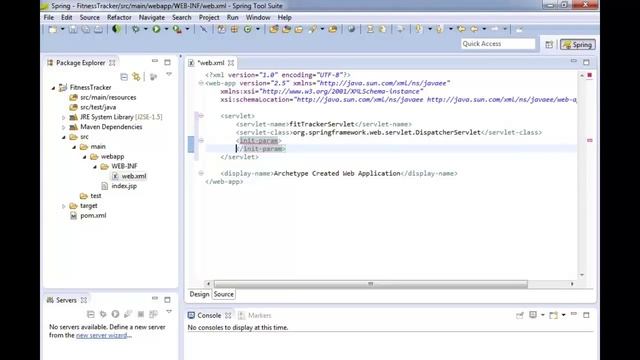Select the Console tab
The image size is (640, 360).
coord(209,316)
